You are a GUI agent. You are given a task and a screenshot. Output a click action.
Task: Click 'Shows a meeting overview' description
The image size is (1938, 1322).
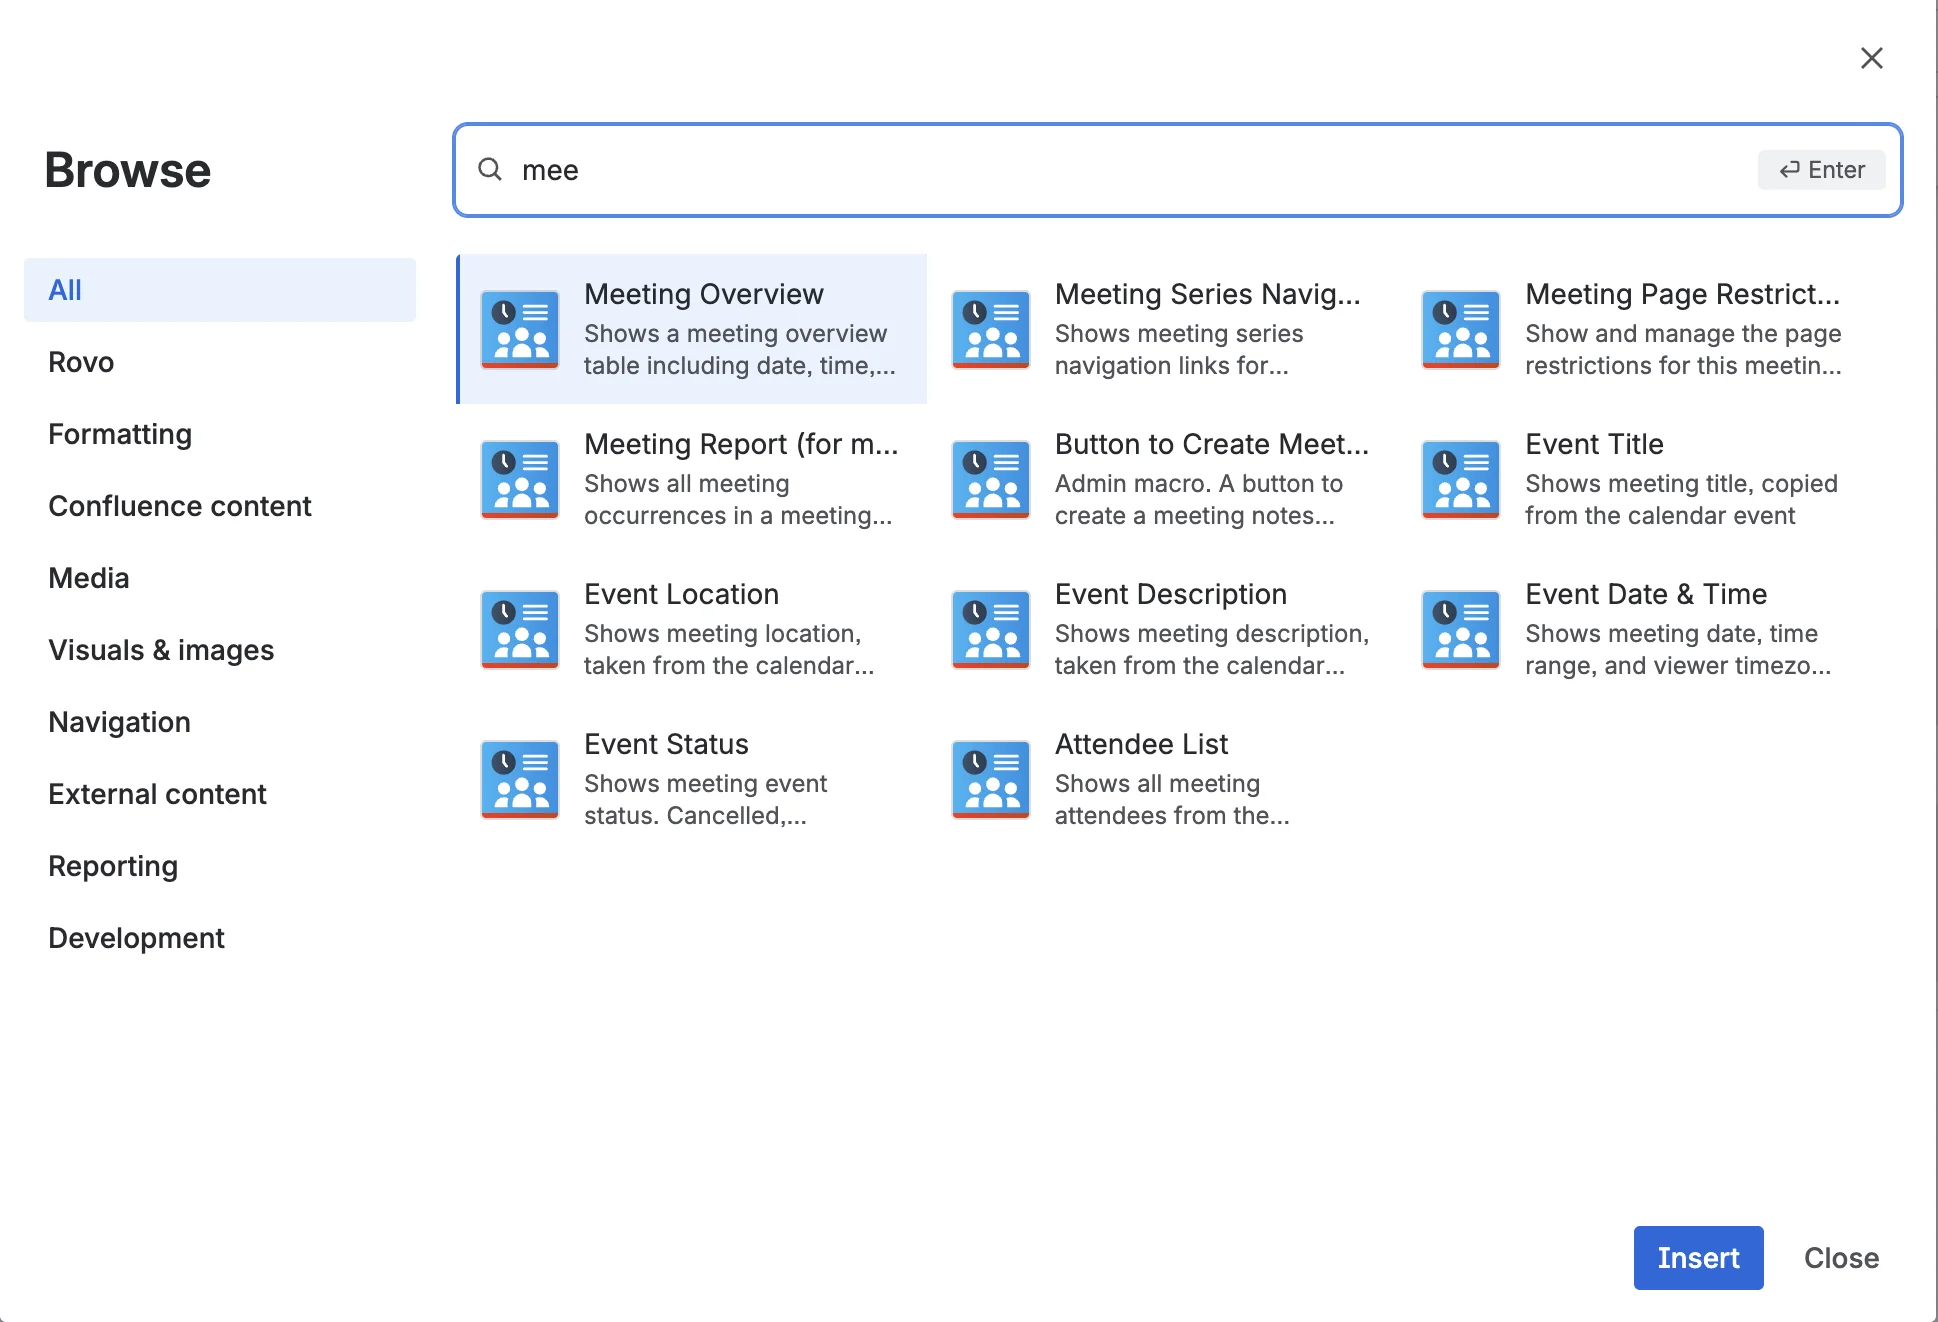(x=740, y=349)
